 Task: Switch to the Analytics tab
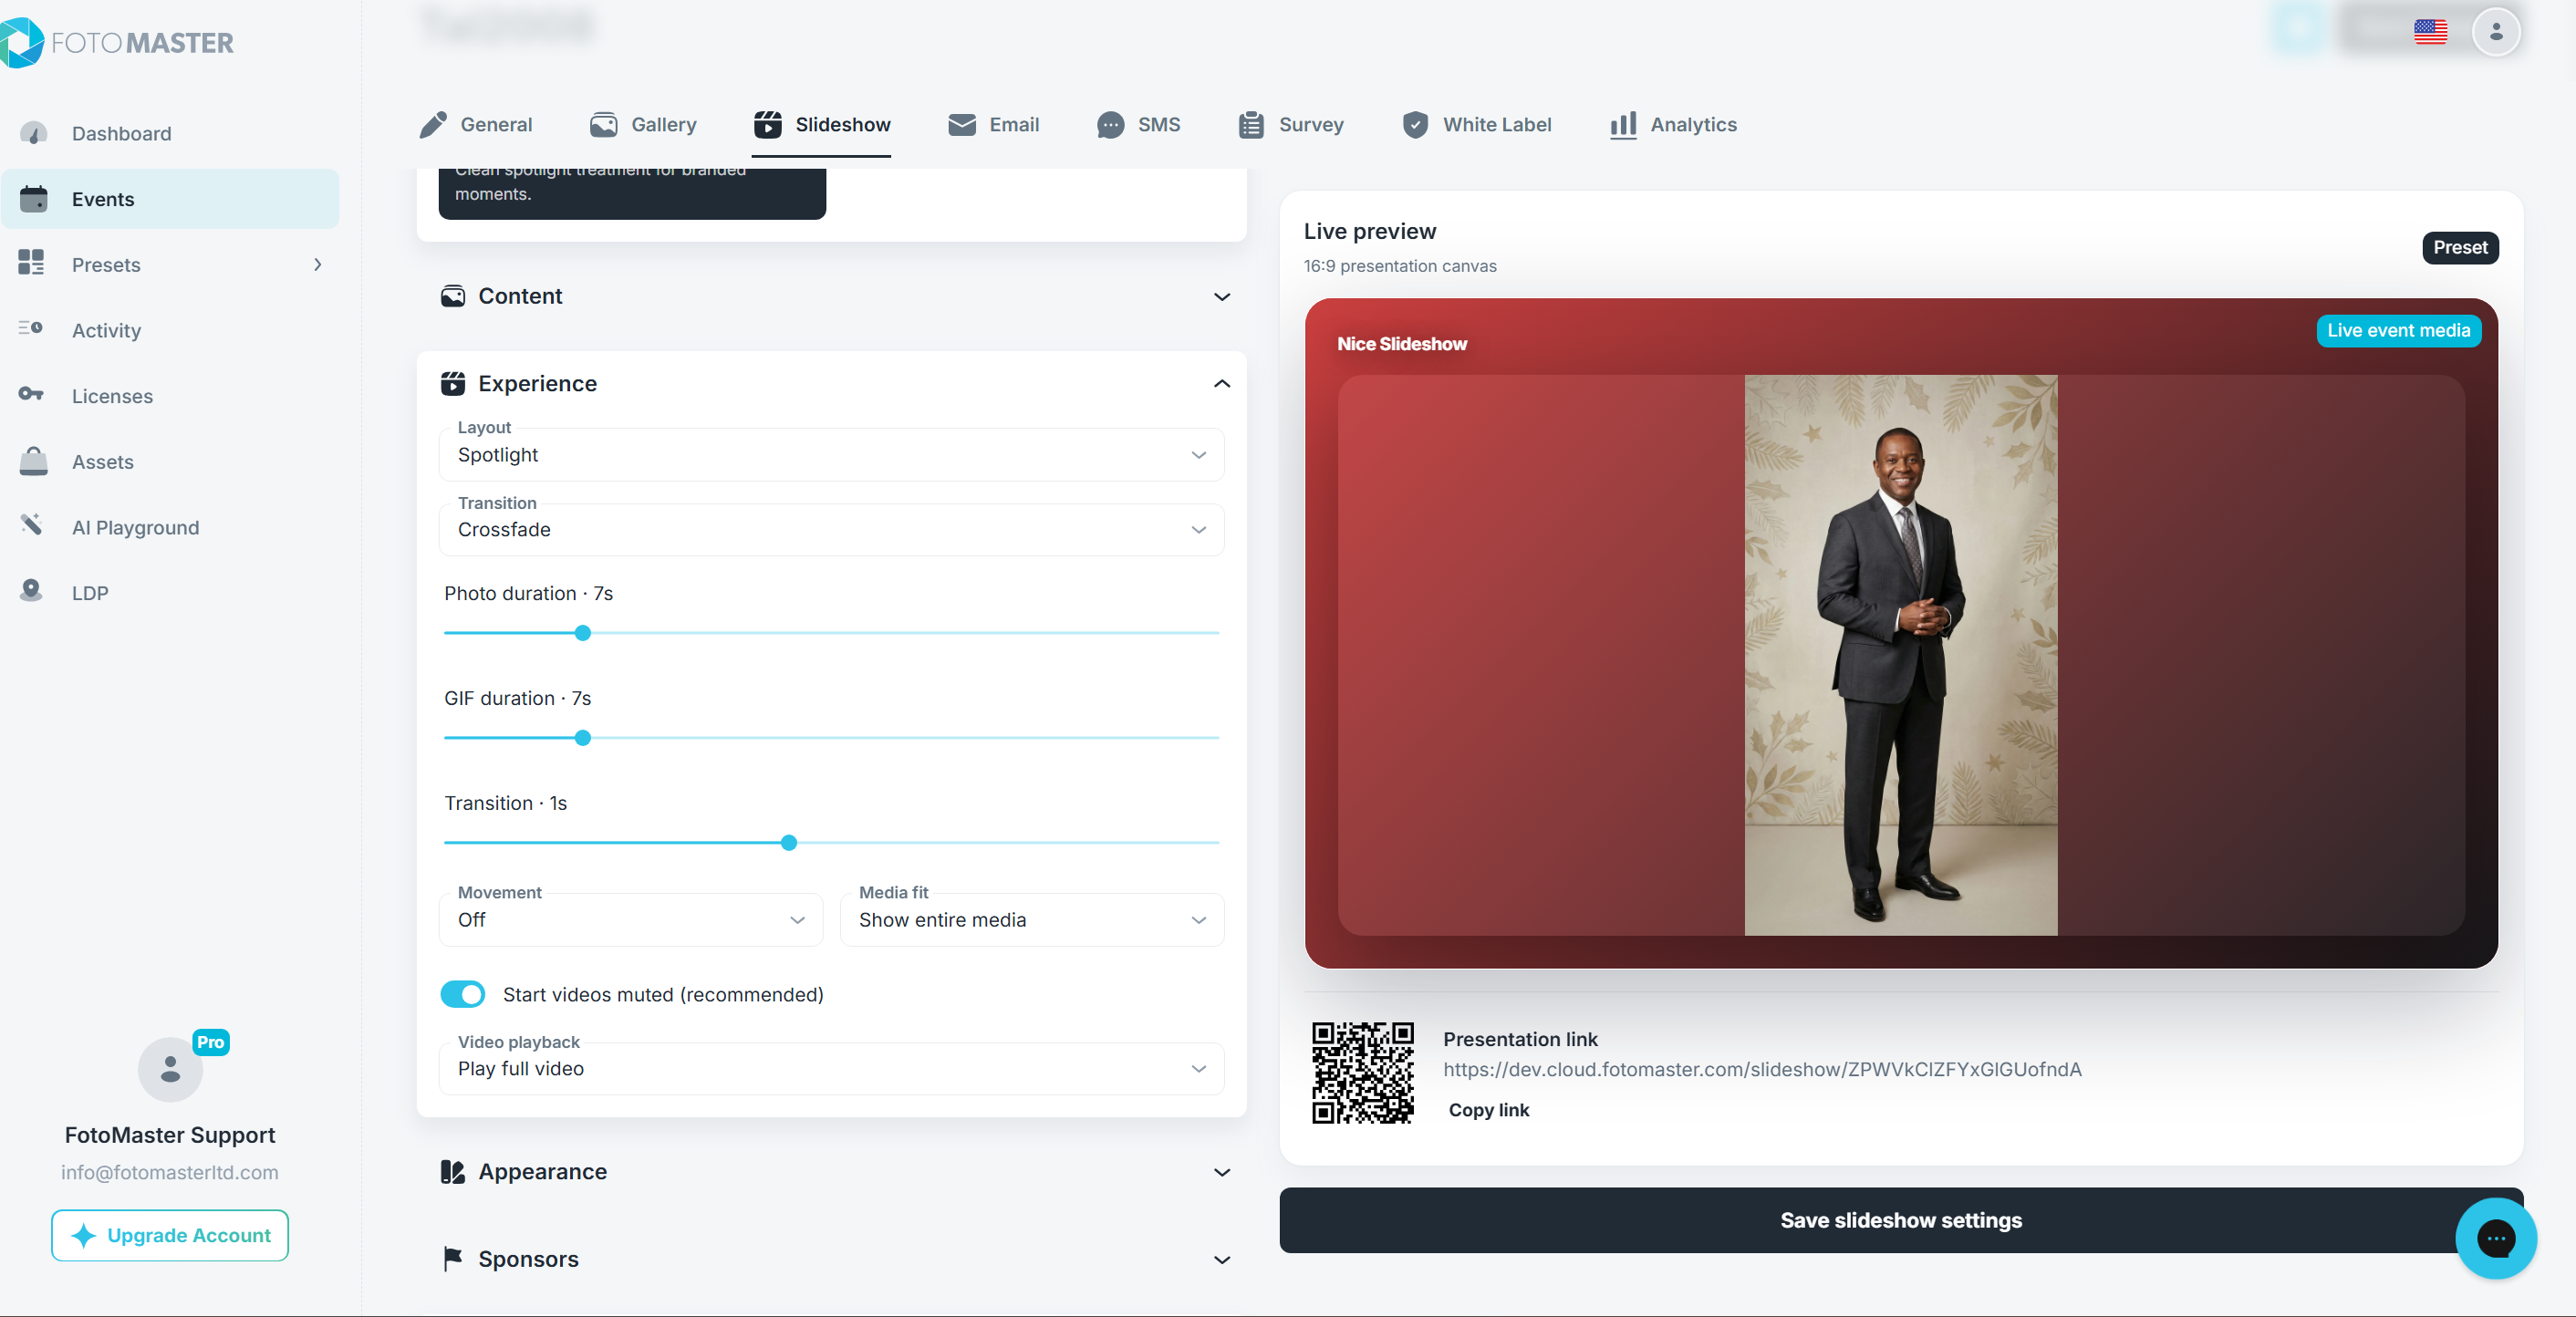click(1673, 125)
